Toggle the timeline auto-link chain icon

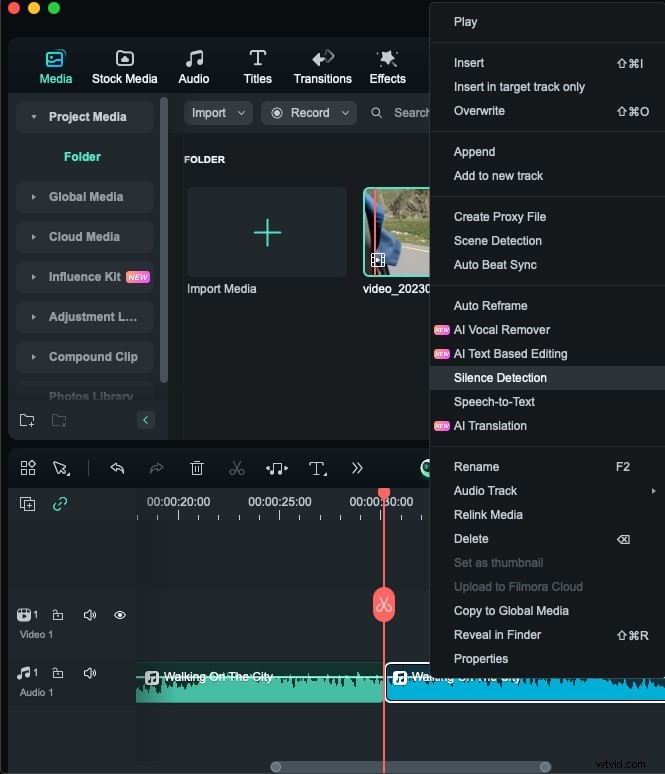[x=60, y=504]
